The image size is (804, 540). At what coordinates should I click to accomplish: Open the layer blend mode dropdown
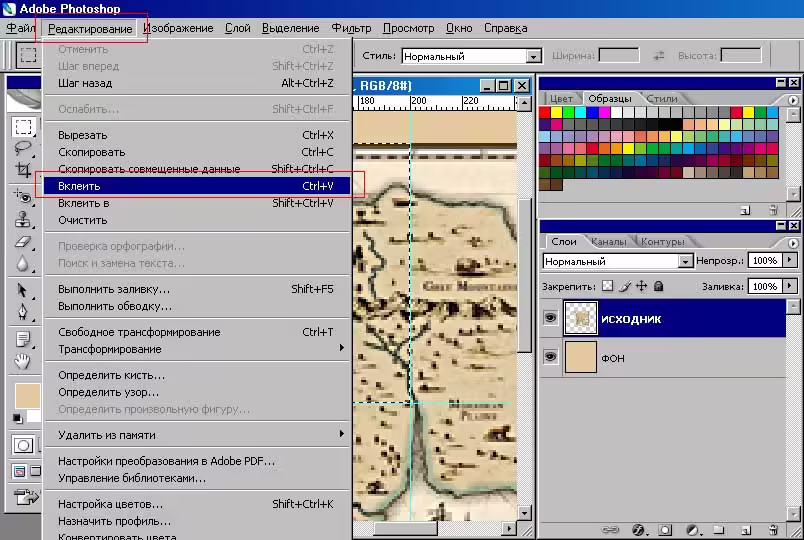[617, 261]
